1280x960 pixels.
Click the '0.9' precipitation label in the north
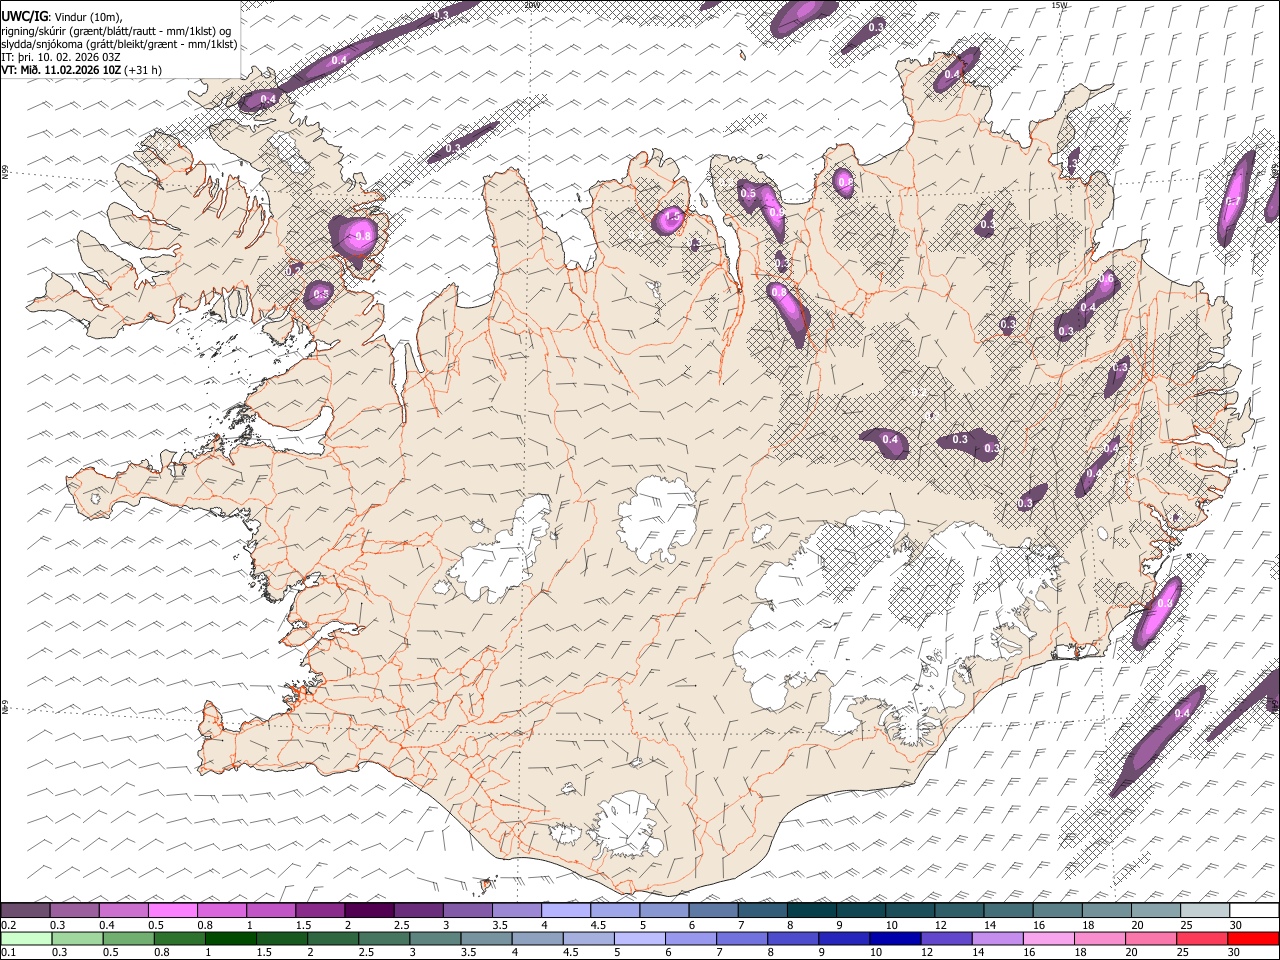(x=777, y=214)
